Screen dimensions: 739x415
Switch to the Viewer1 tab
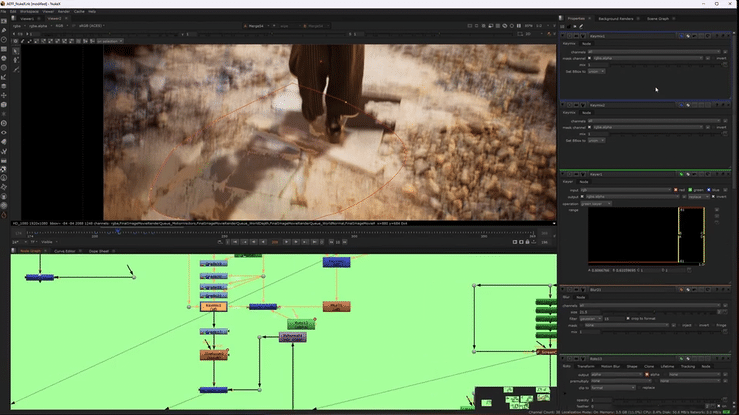click(x=27, y=18)
